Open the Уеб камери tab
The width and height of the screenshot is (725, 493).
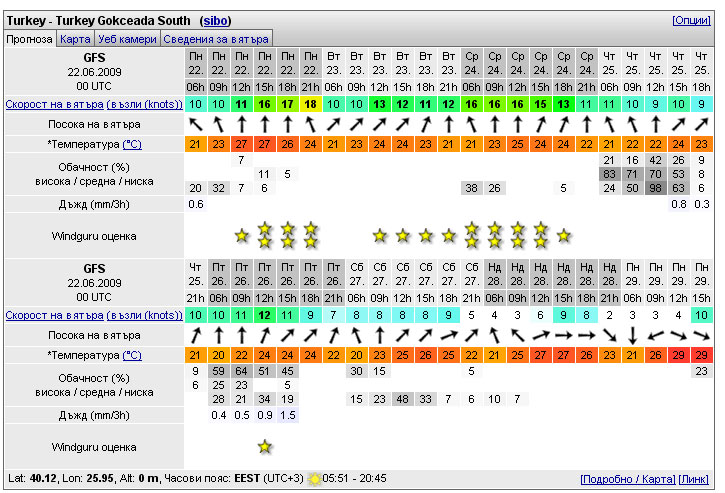128,39
